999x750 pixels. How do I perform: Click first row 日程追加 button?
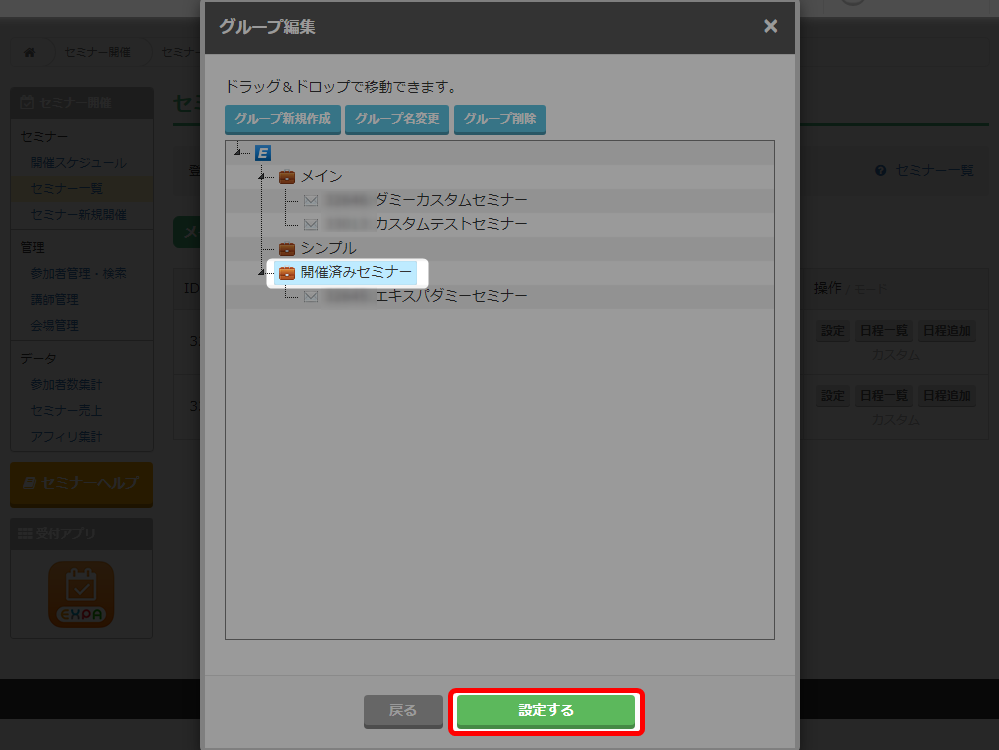pyautogui.click(x=946, y=331)
